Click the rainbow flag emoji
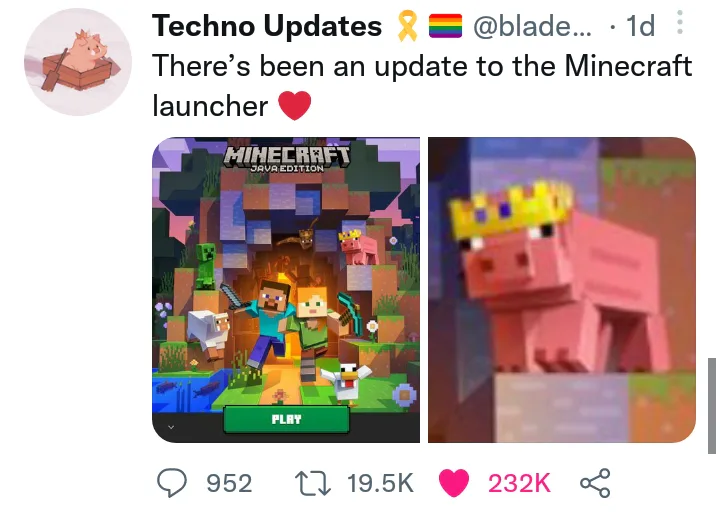 445,26
